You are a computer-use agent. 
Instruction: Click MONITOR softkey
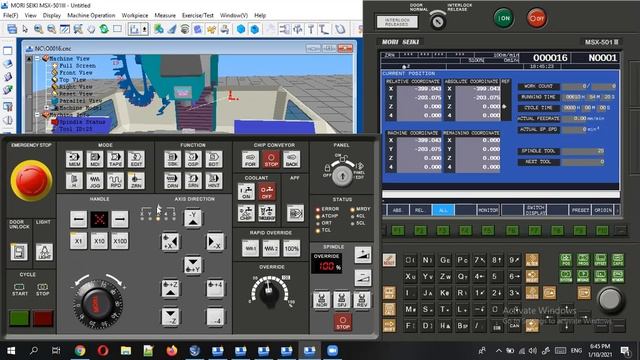point(488,210)
